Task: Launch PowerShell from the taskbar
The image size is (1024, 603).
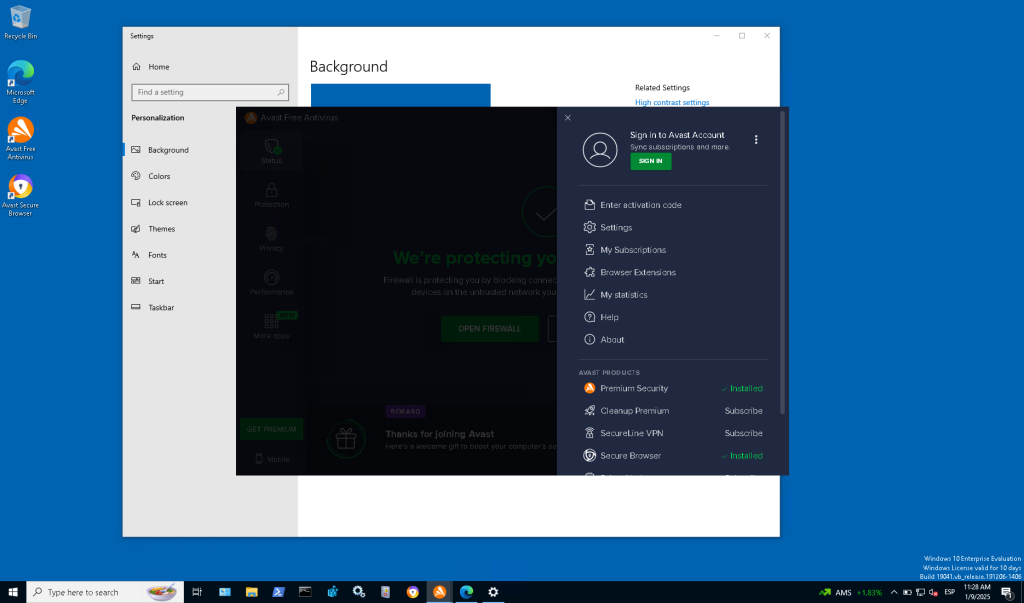Action: click(x=278, y=592)
